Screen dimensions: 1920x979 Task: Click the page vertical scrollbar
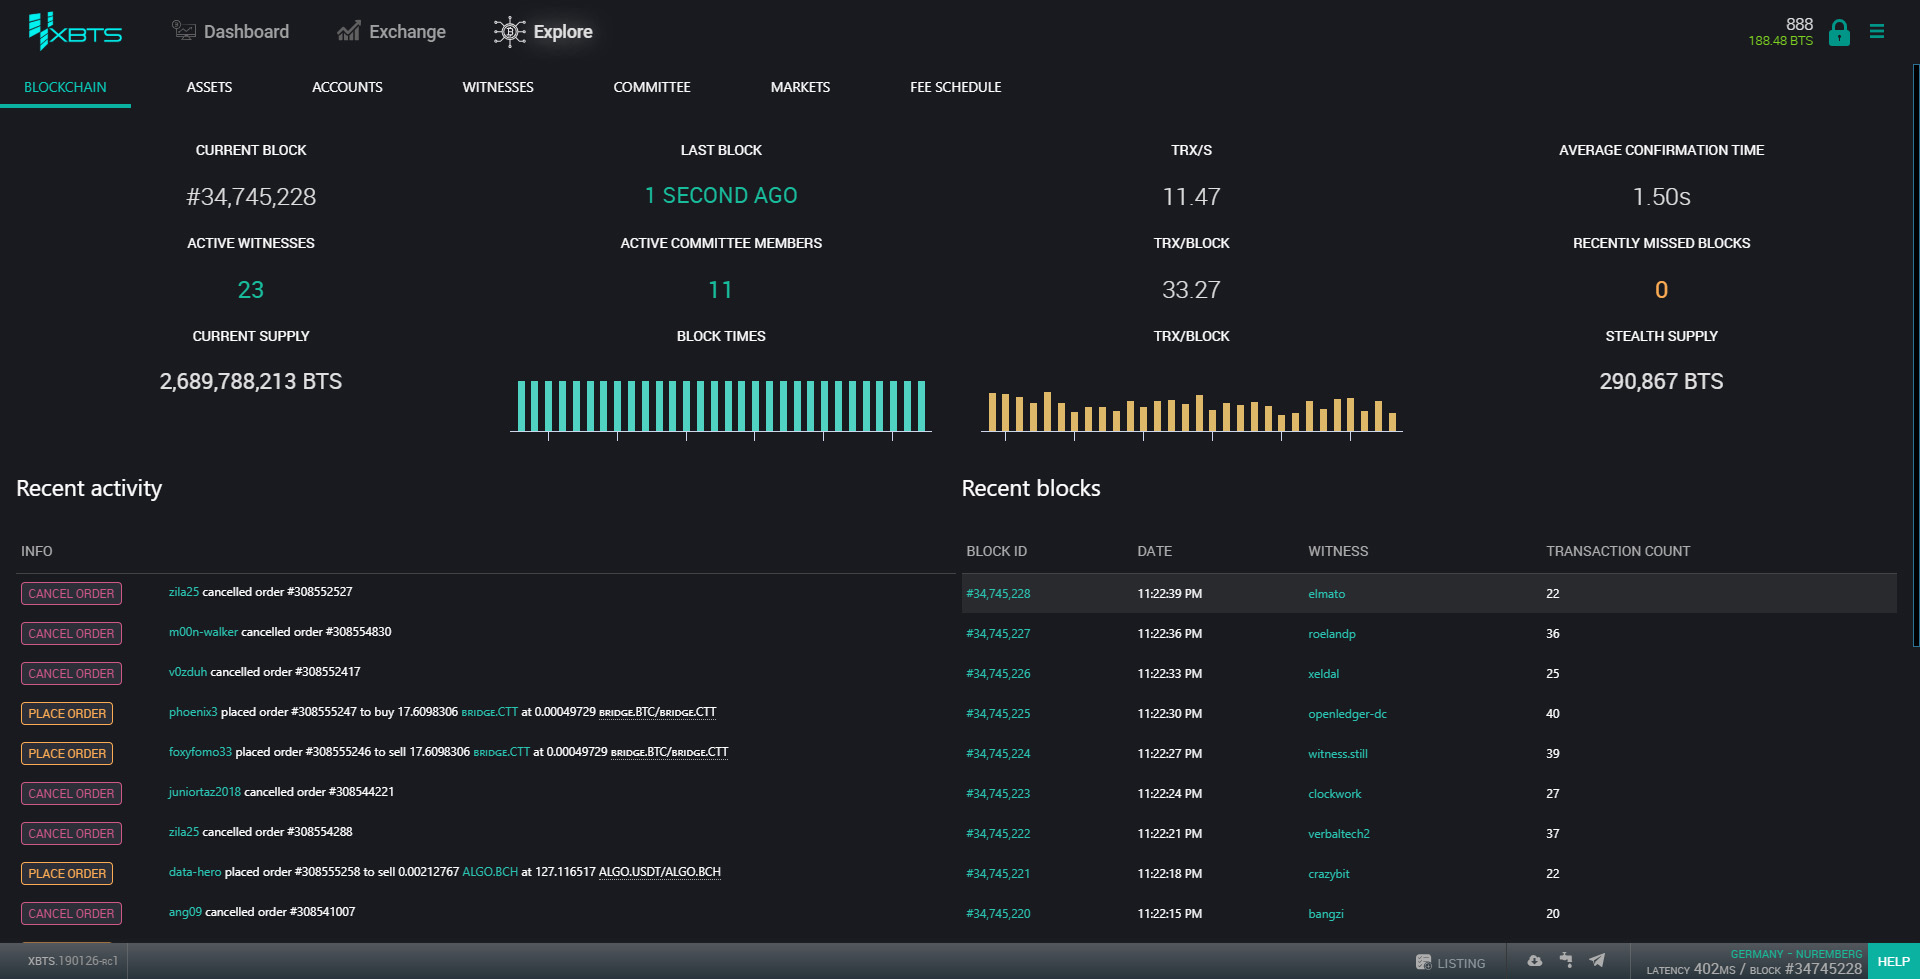(x=1915, y=355)
